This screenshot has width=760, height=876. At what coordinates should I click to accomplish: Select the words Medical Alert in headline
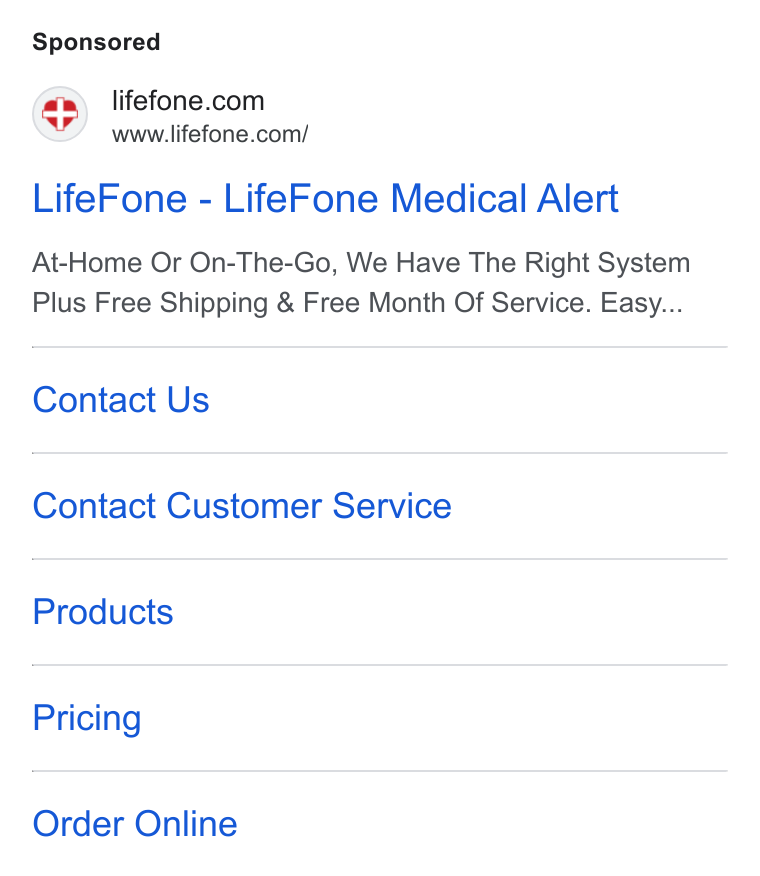[x=504, y=198]
